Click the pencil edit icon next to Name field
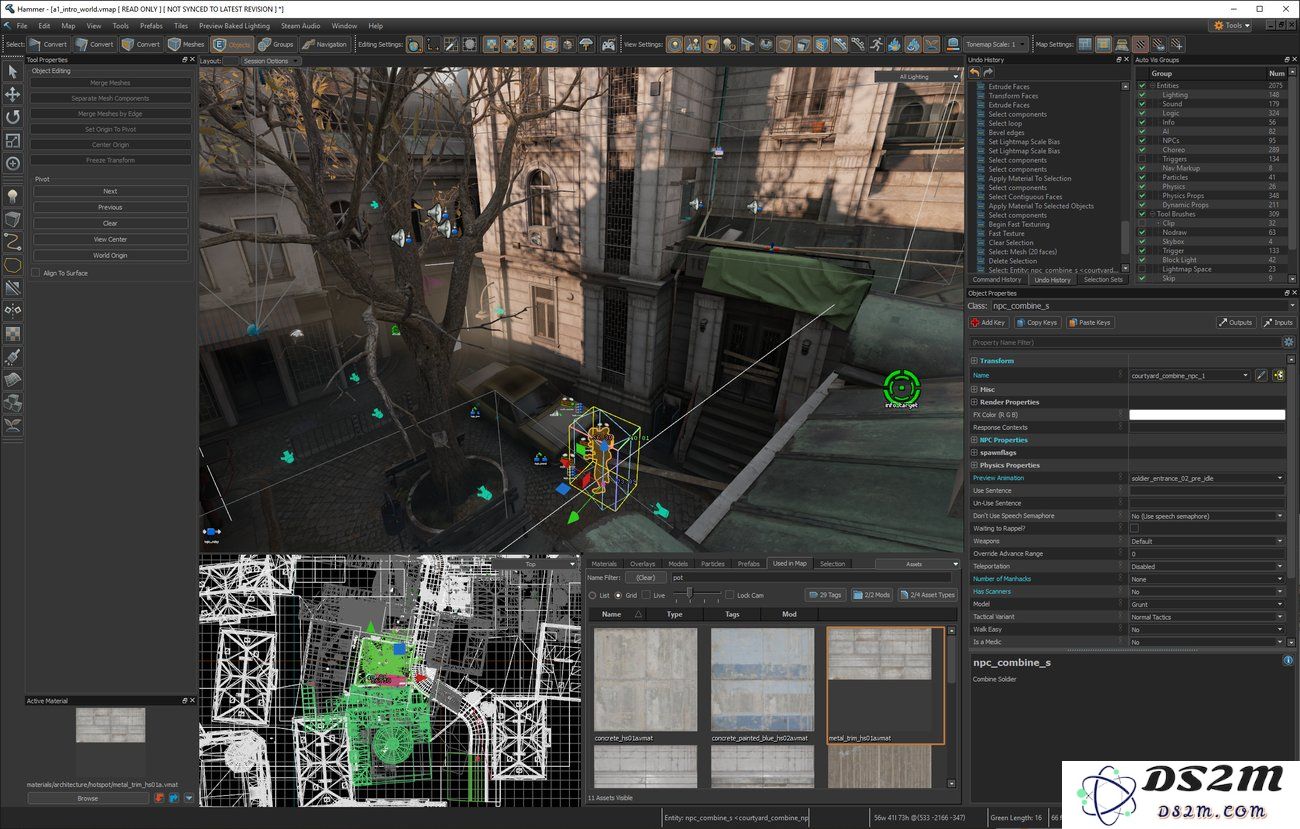 (1261, 375)
